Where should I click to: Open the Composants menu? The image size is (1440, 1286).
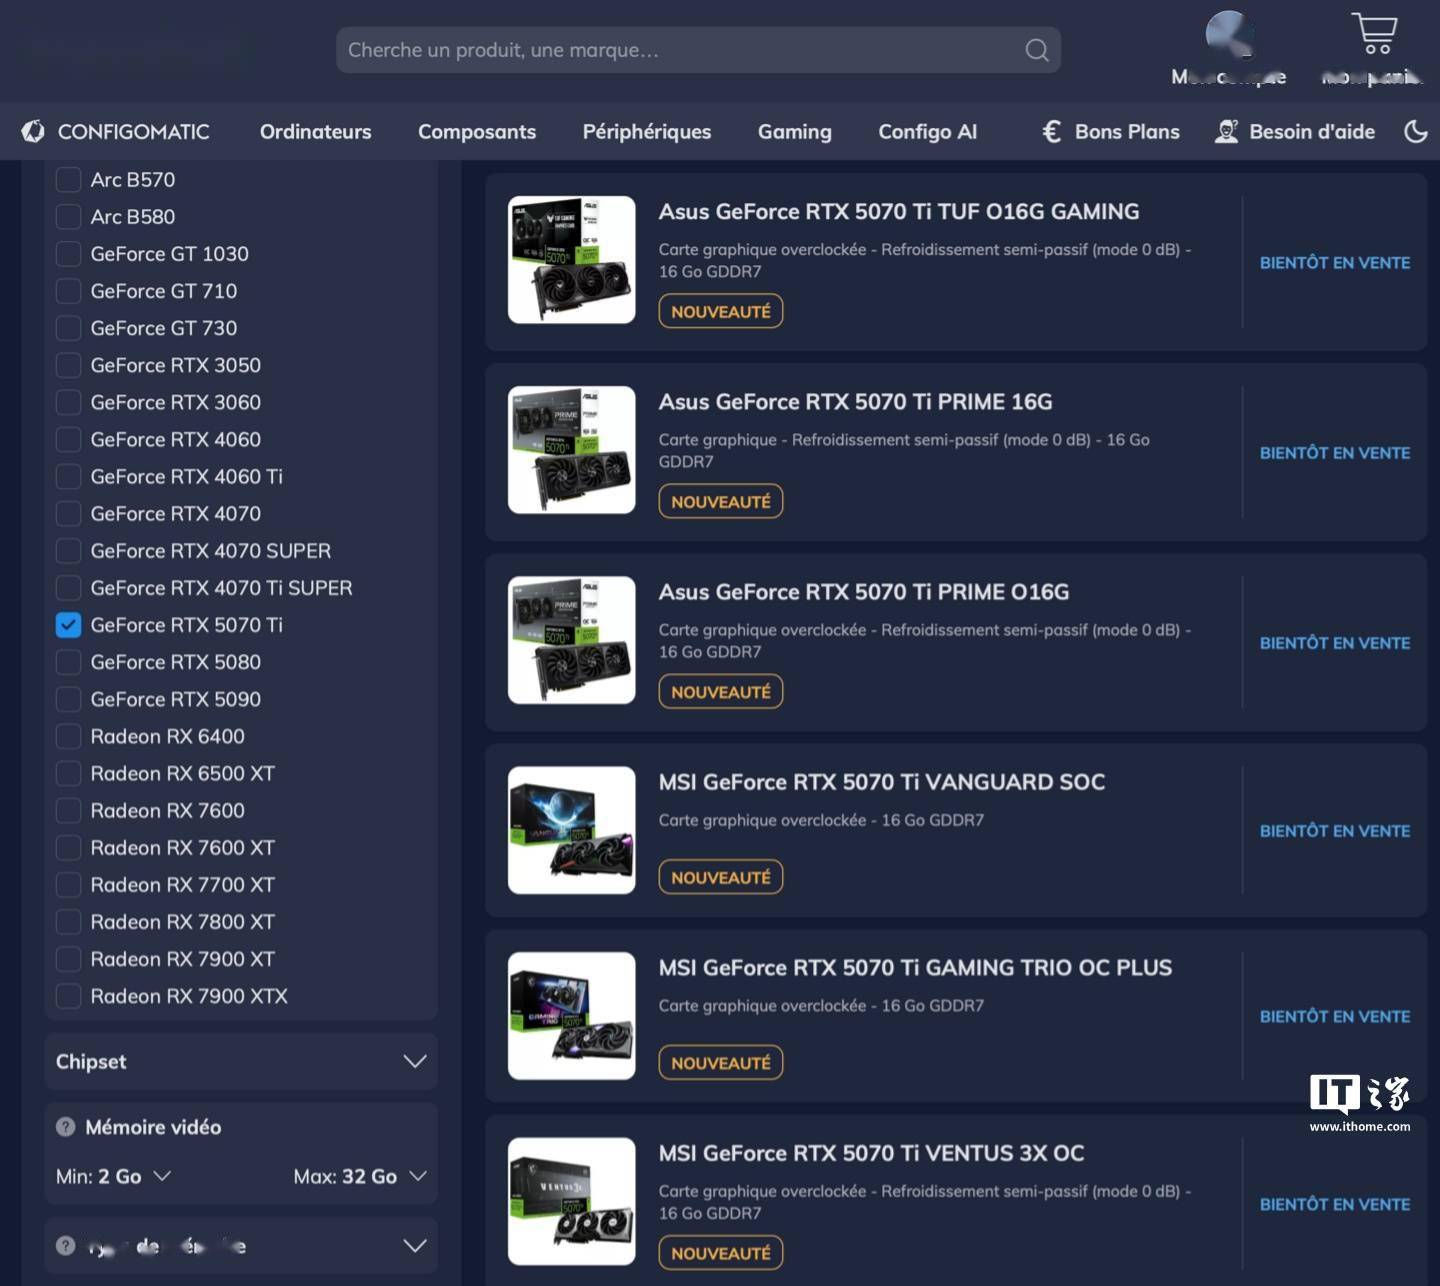tap(477, 131)
